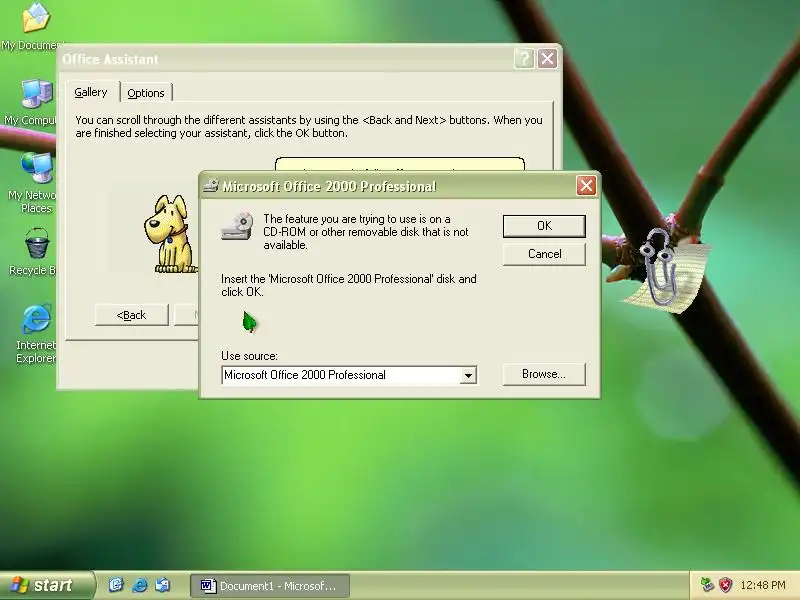The image size is (800, 600).
Task: Click the 'Use source:' label
Action: pos(249,356)
